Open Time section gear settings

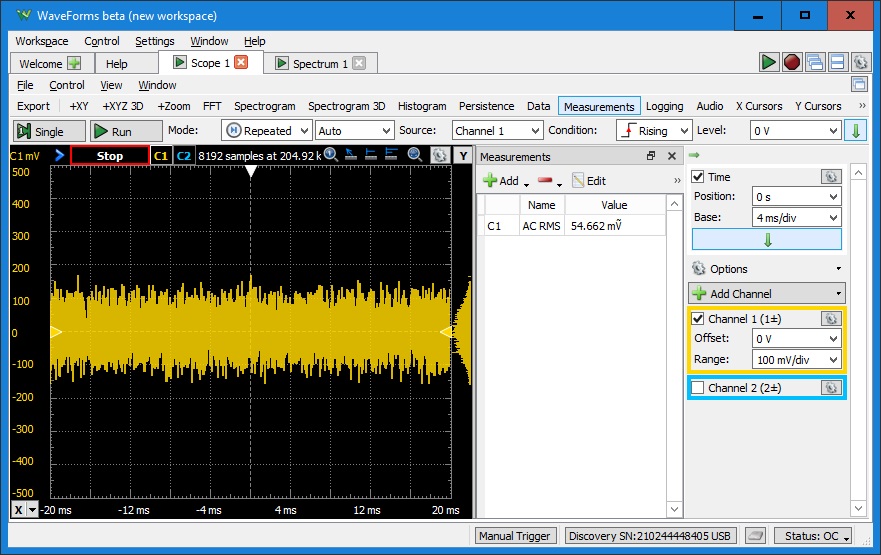point(830,176)
